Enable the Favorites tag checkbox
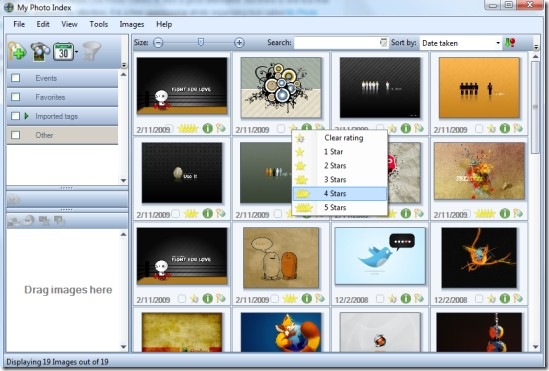 click(15, 97)
